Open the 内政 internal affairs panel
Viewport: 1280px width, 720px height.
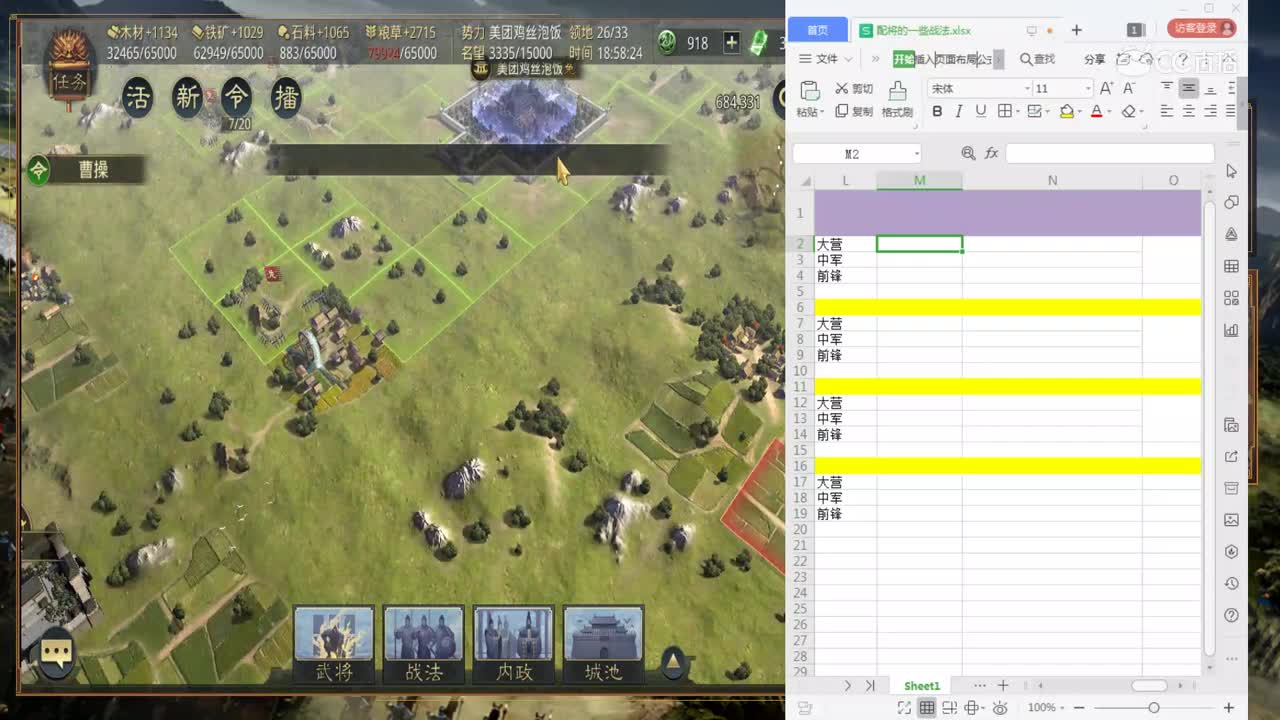tap(514, 645)
